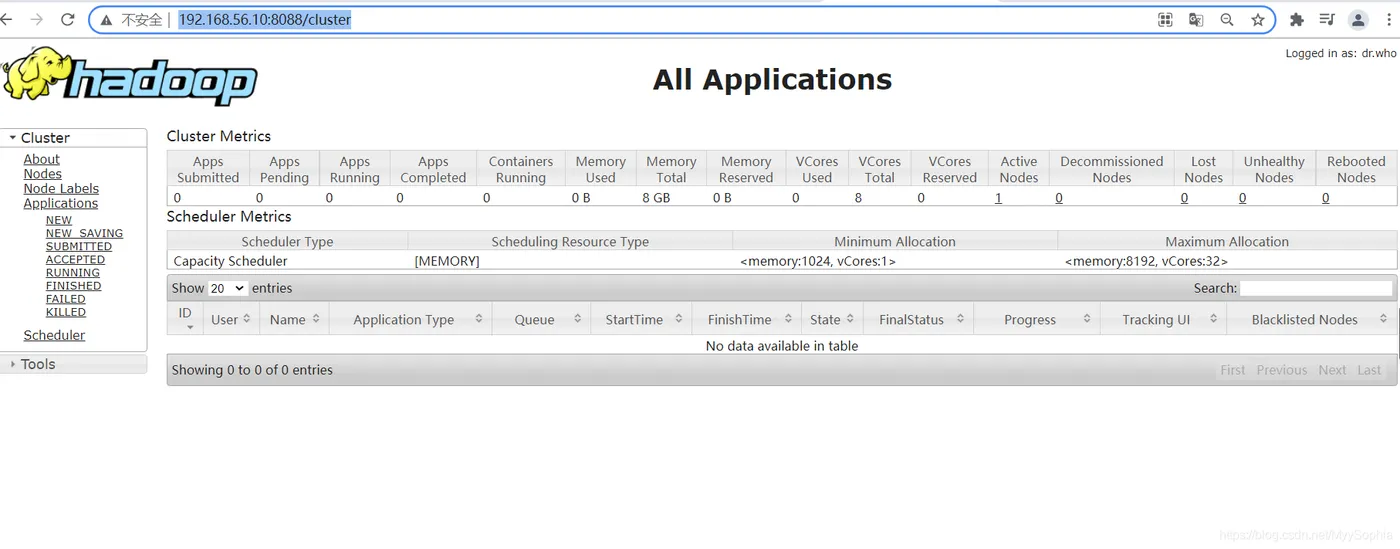Sort the table by Queue column
Screen dimensions: 1400x549
pos(541,319)
